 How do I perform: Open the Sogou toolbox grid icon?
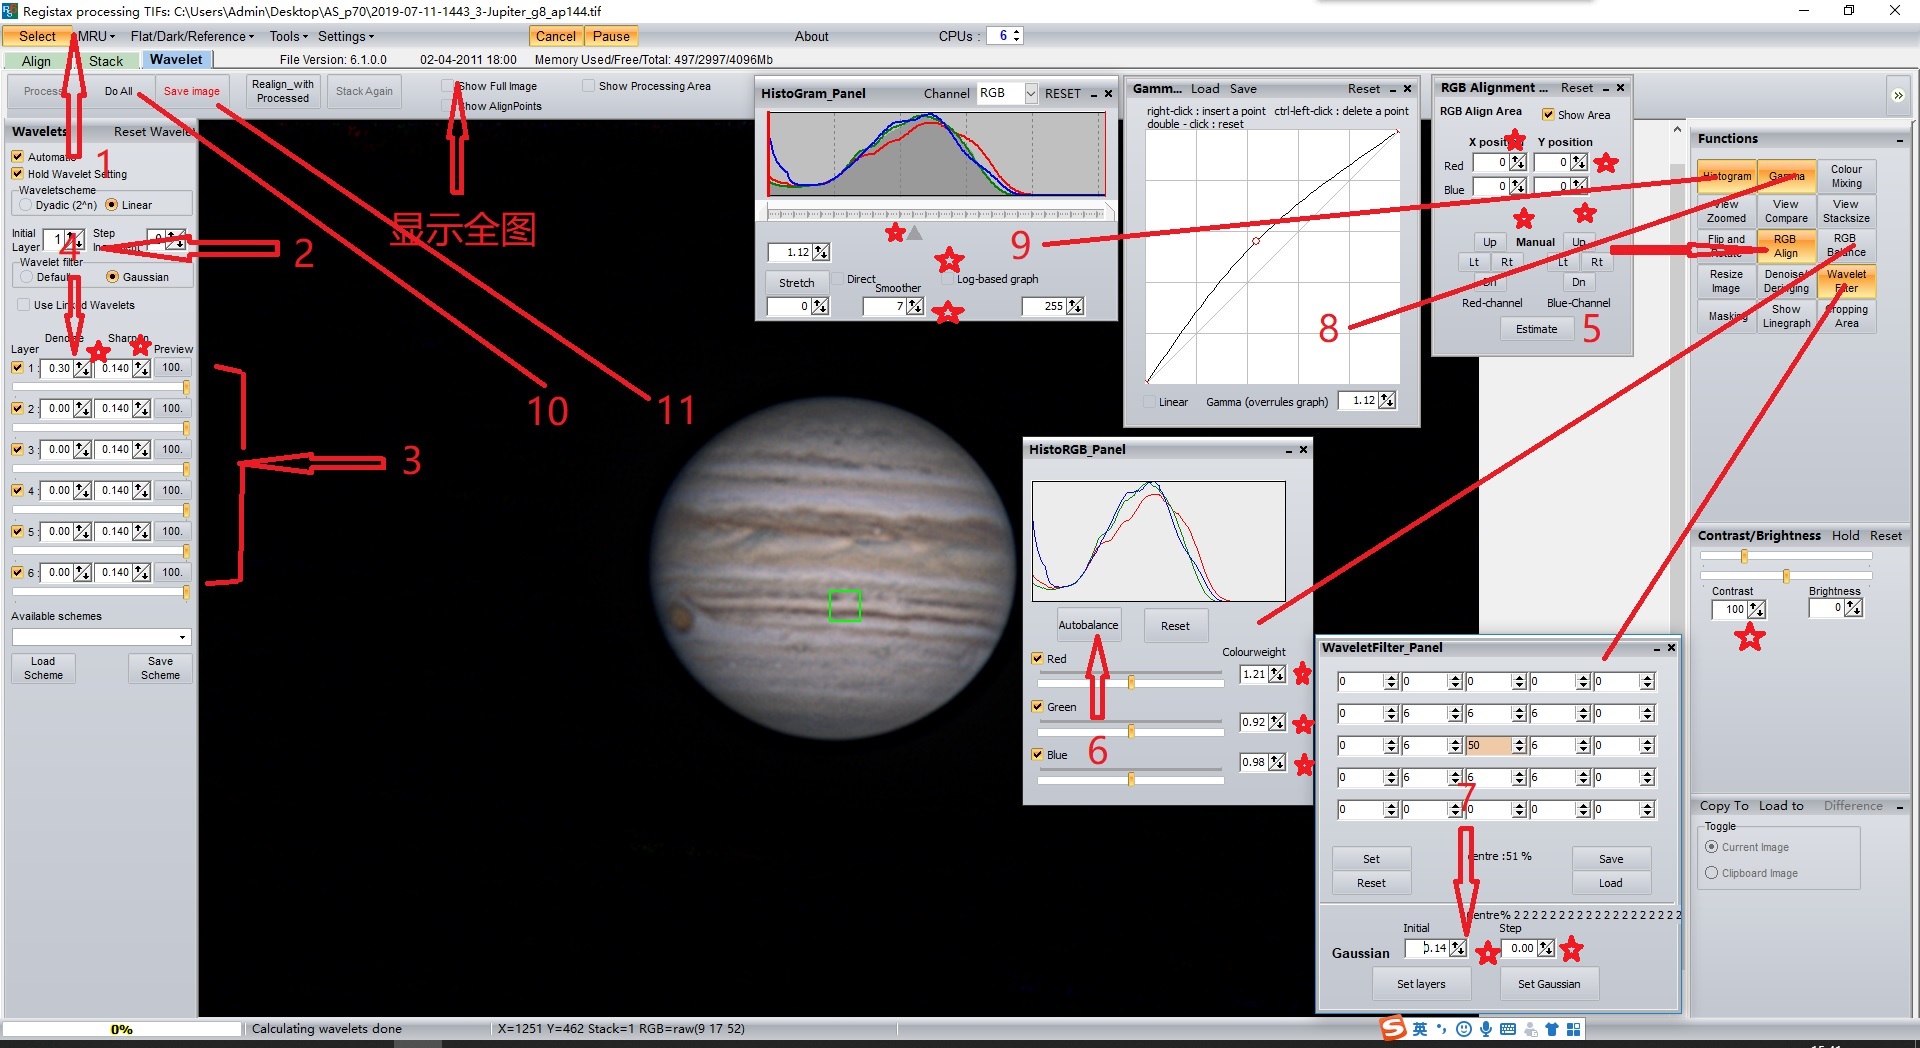[1574, 1029]
